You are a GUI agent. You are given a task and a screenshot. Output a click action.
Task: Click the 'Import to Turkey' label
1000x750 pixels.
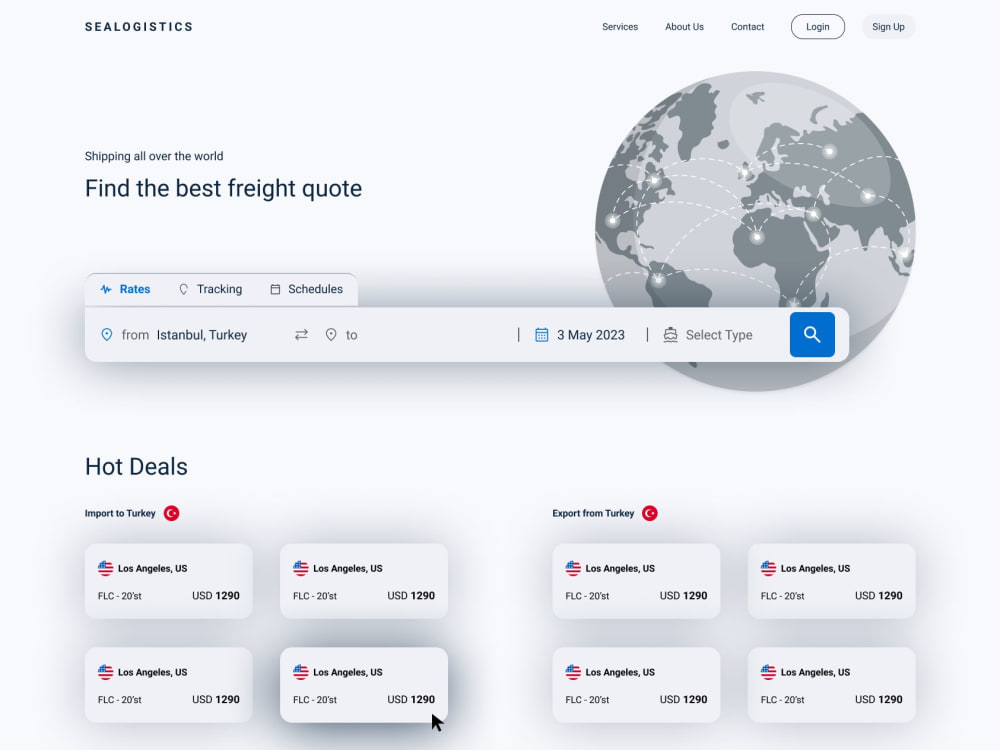pyautogui.click(x=120, y=513)
